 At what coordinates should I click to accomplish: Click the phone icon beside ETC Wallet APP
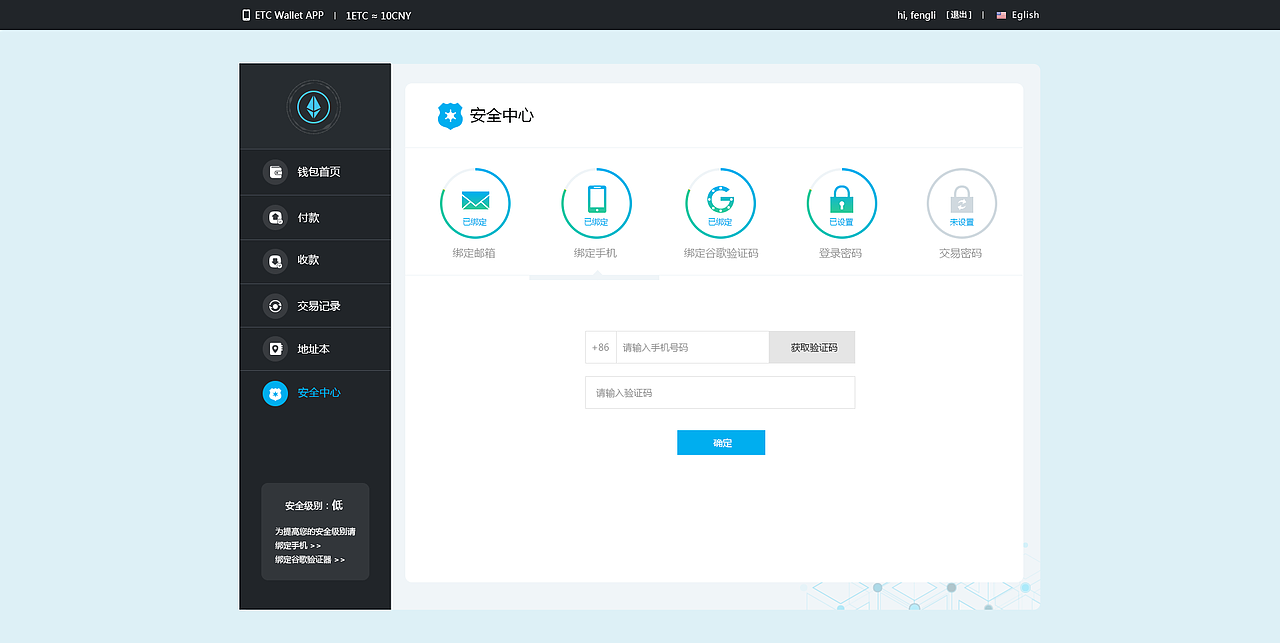(246, 15)
